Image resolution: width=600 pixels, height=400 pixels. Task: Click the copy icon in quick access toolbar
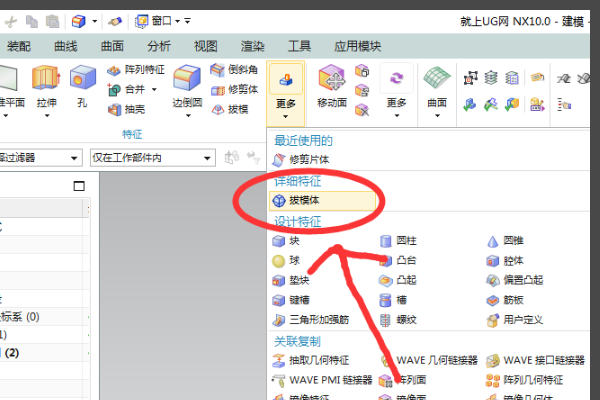[x=31, y=21]
